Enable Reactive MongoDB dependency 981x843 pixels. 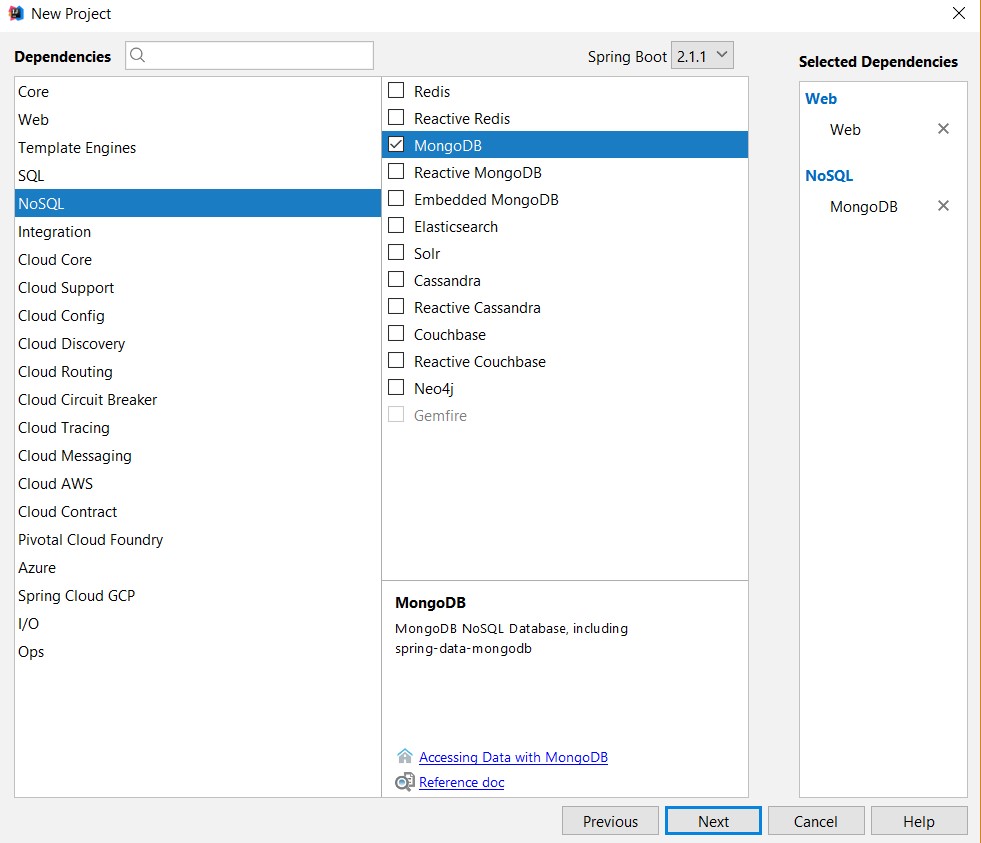396,171
